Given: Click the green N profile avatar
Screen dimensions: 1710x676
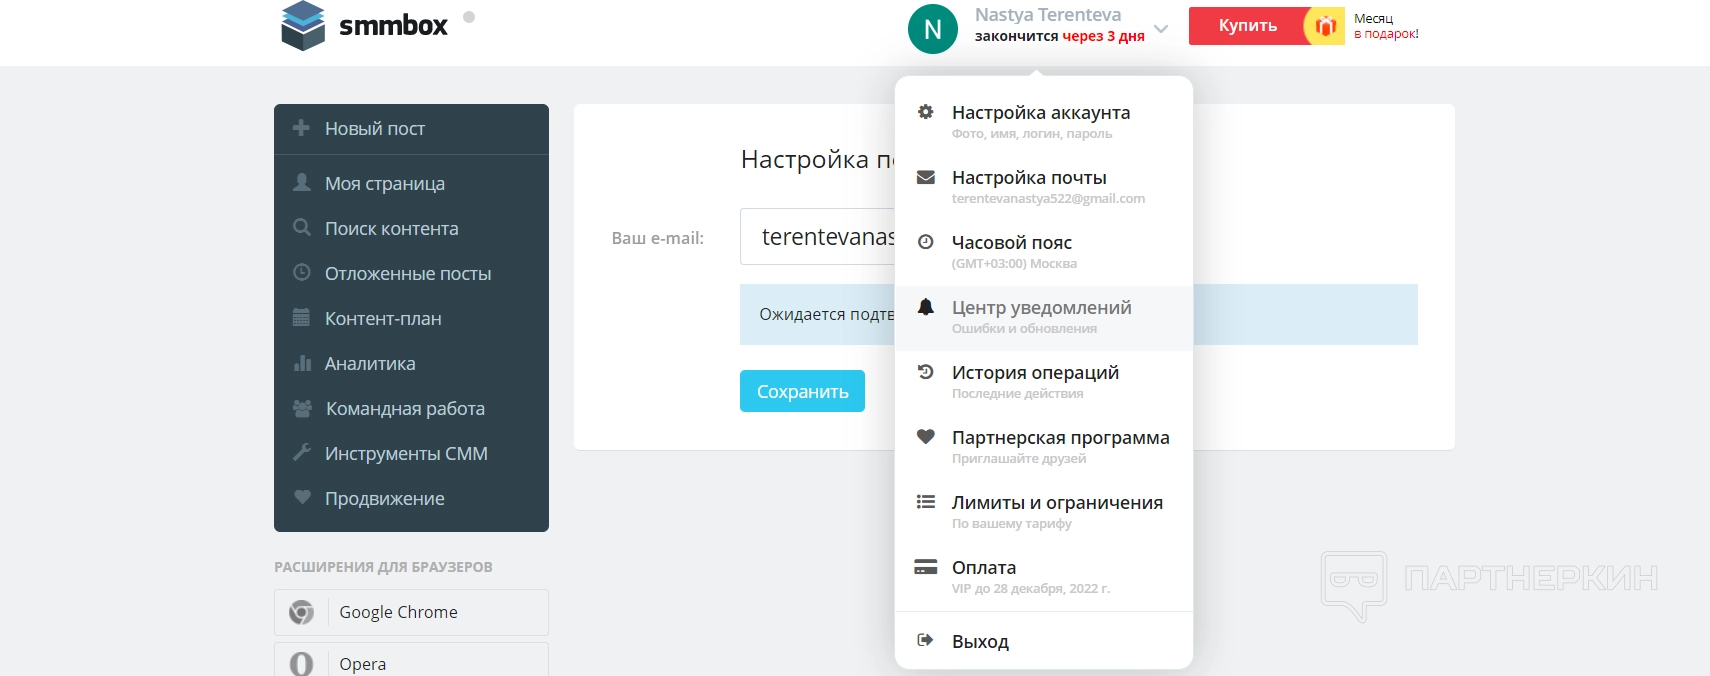Looking at the screenshot, I should pos(933,29).
